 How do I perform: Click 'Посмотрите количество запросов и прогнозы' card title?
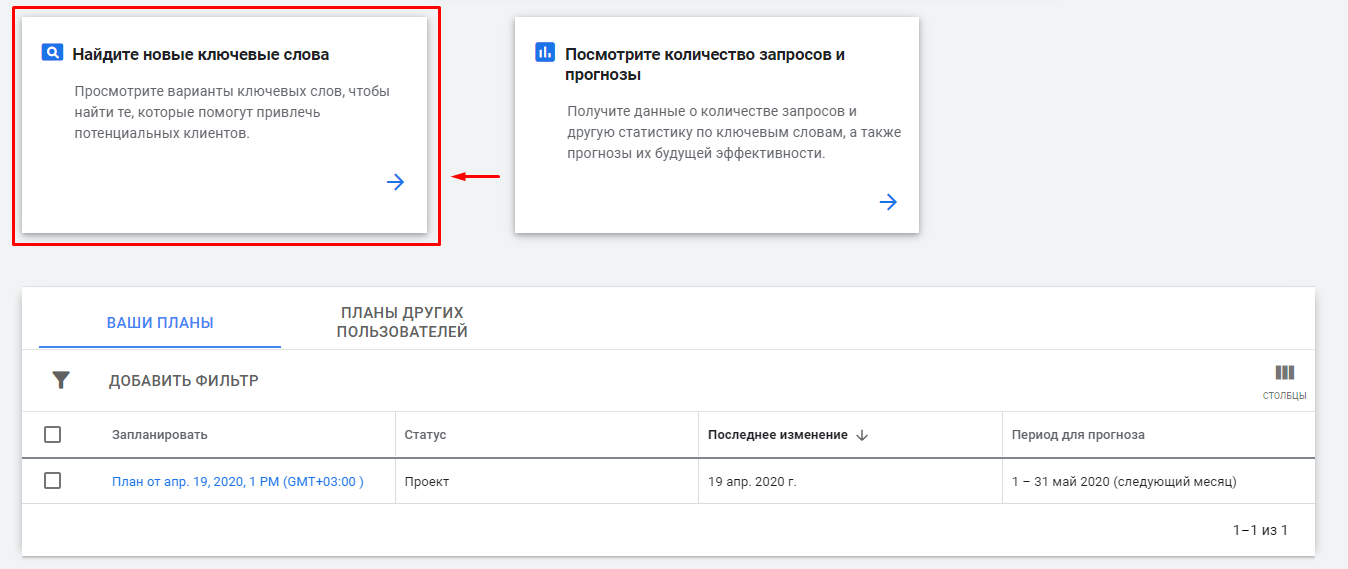click(x=705, y=64)
